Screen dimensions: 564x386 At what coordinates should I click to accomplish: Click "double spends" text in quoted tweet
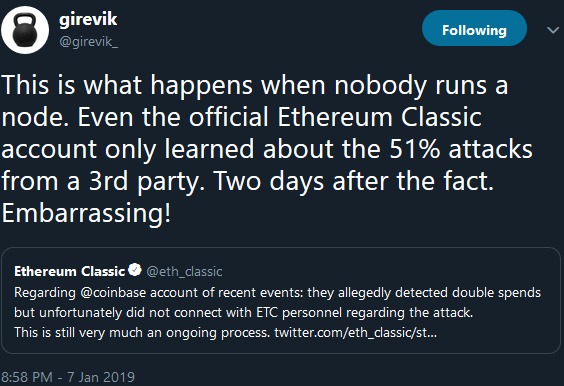click(496, 292)
